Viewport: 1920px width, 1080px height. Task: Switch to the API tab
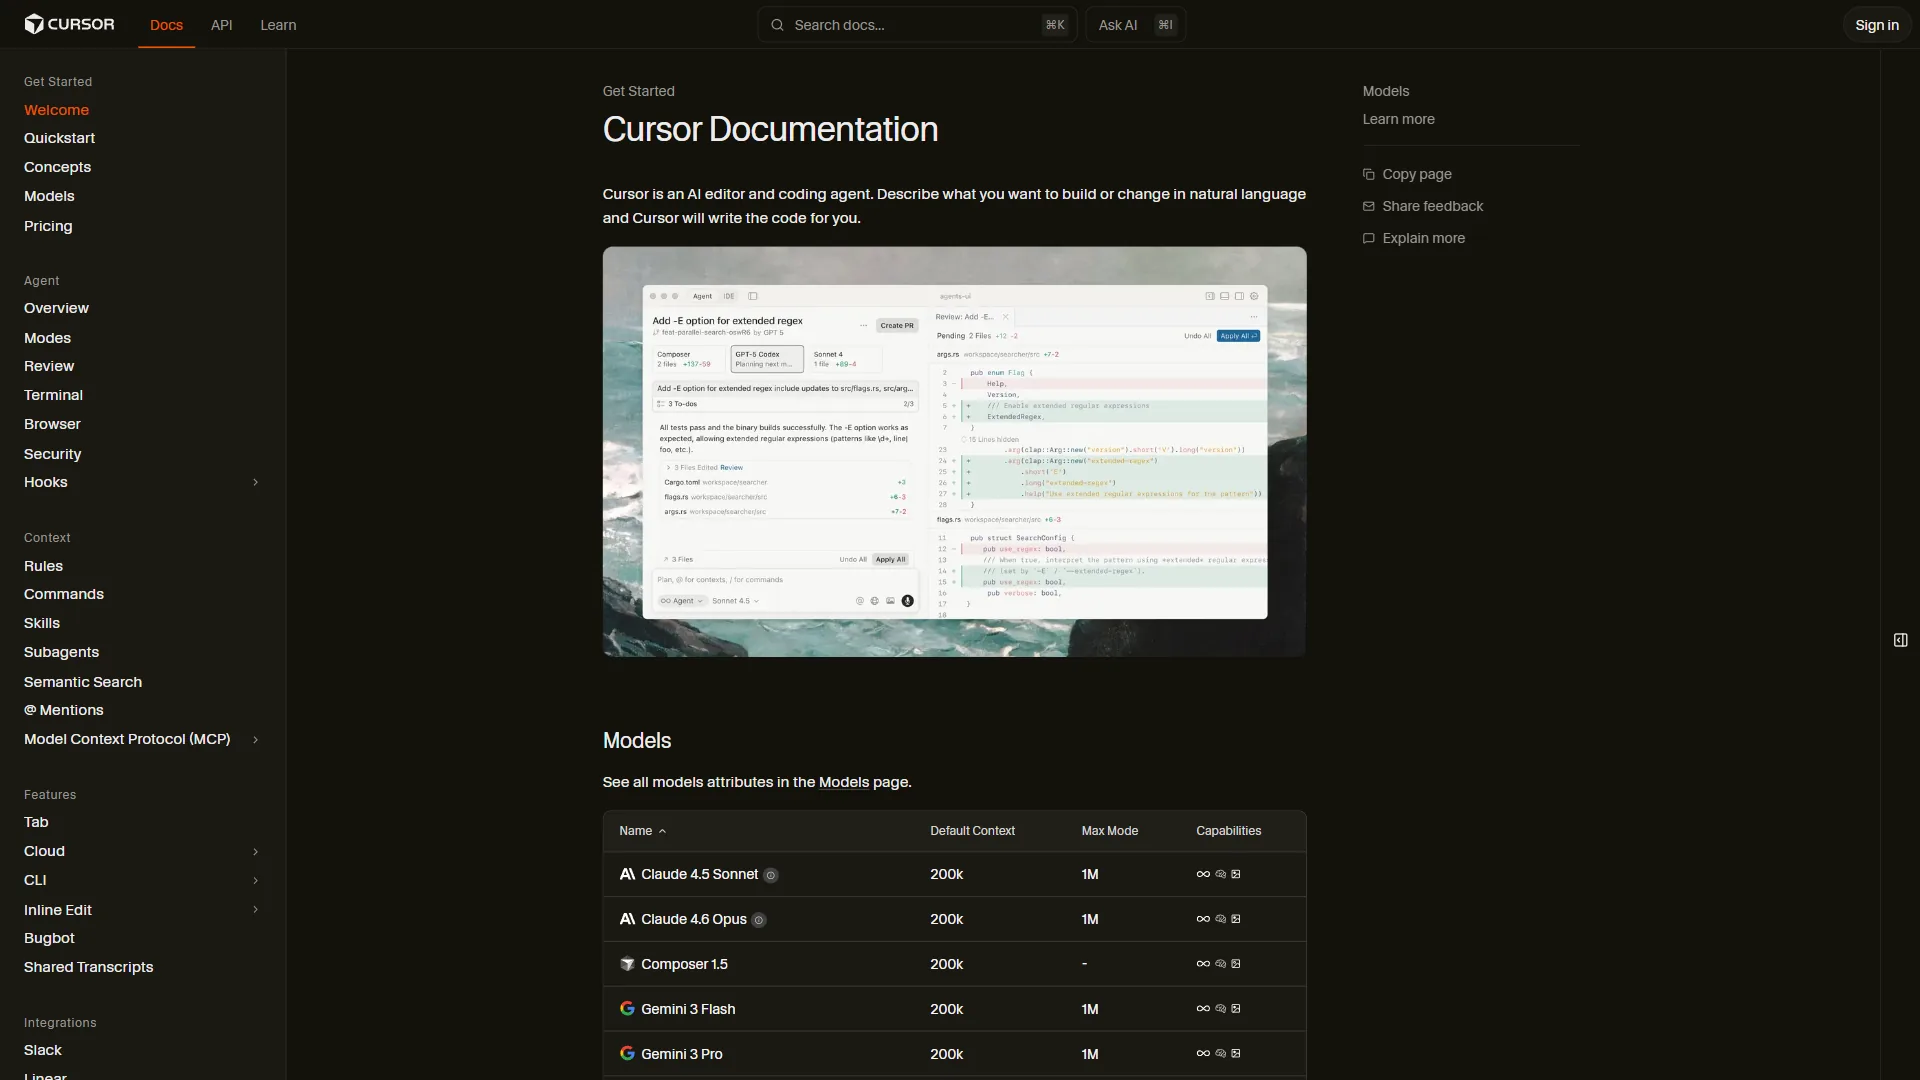click(x=221, y=25)
